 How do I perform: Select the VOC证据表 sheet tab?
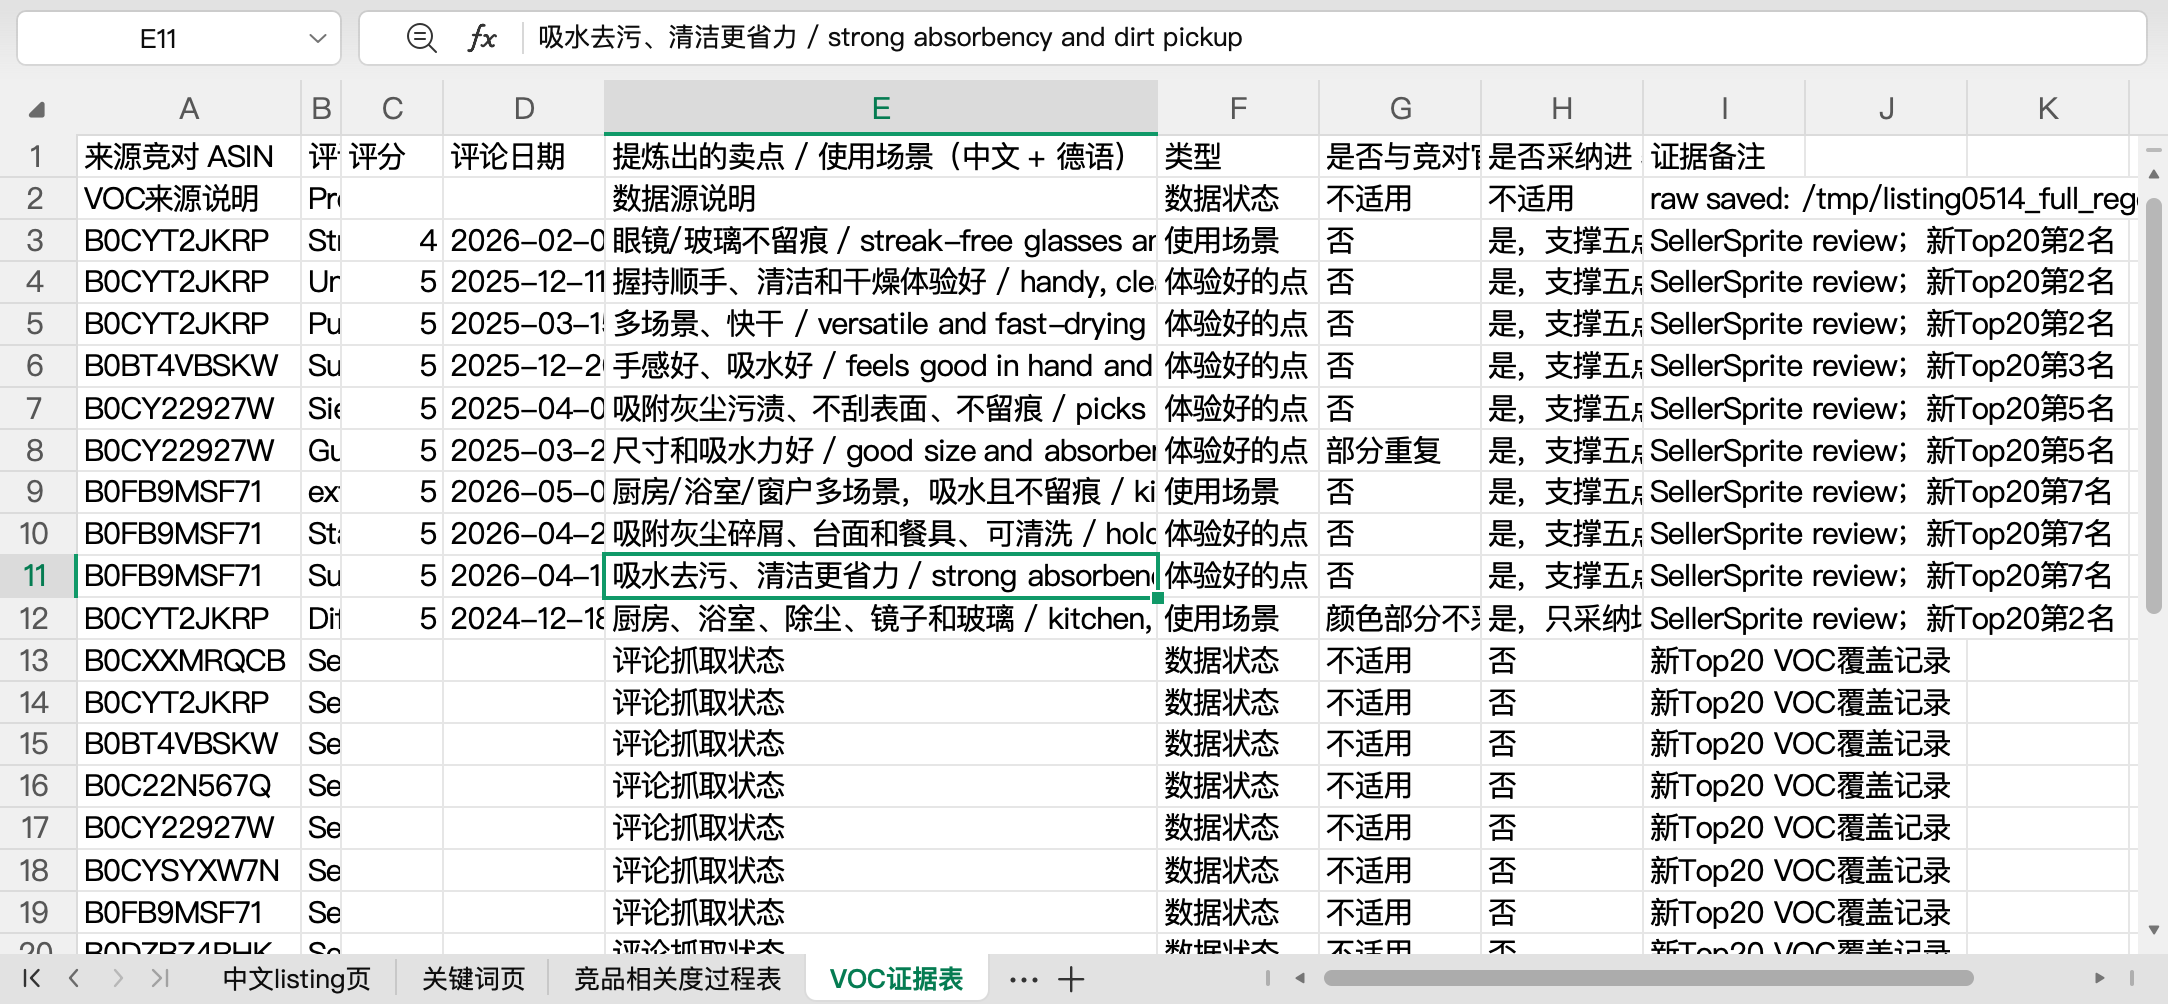tap(897, 979)
